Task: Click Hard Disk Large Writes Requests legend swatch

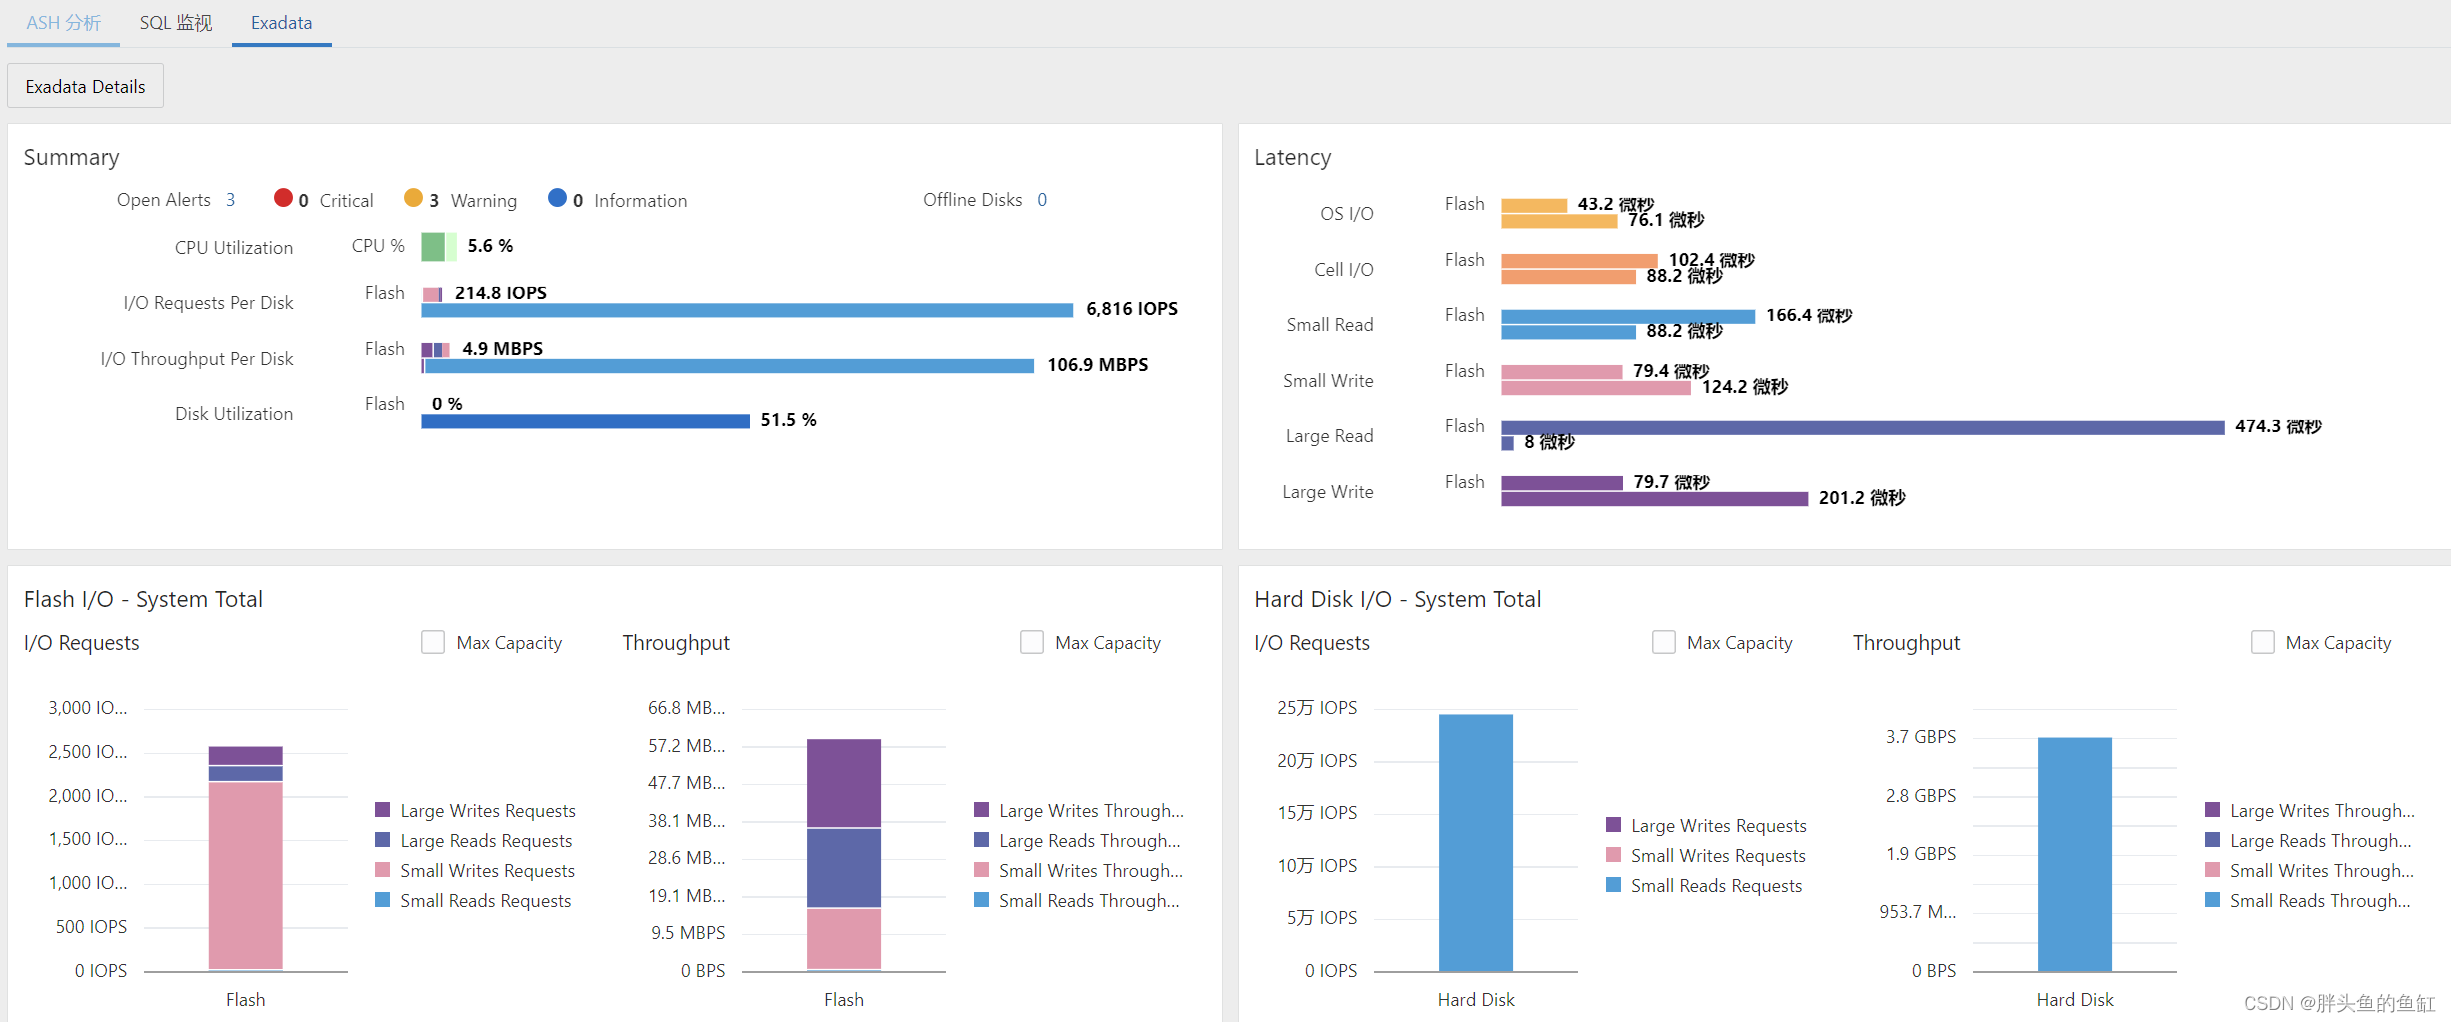Action: pos(1613,825)
